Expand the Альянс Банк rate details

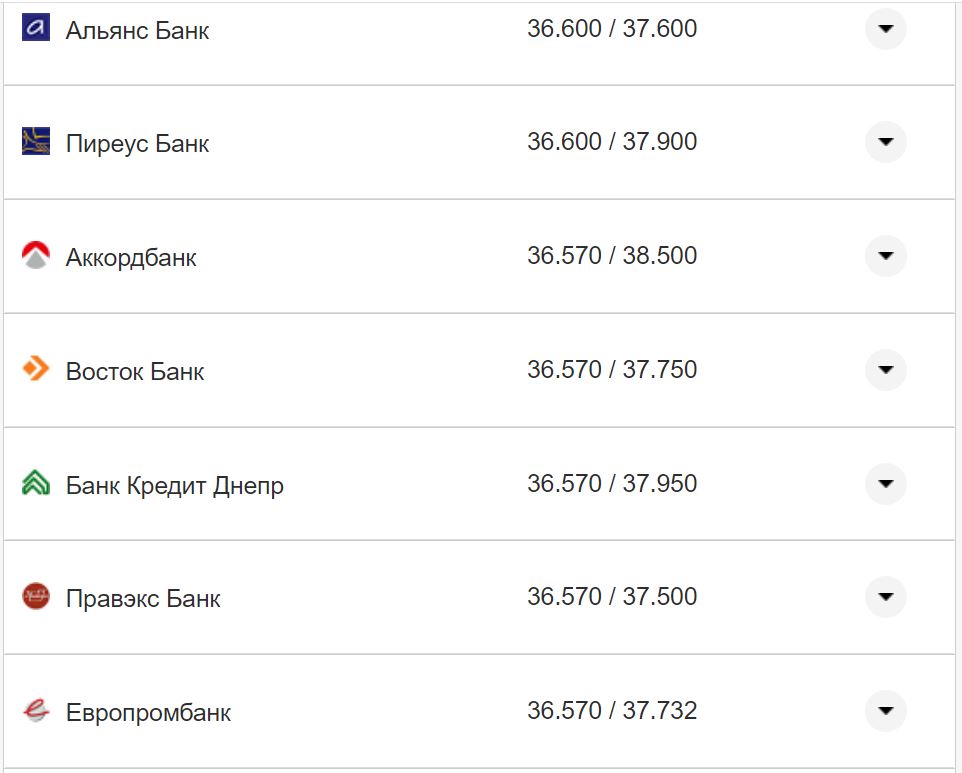click(885, 29)
